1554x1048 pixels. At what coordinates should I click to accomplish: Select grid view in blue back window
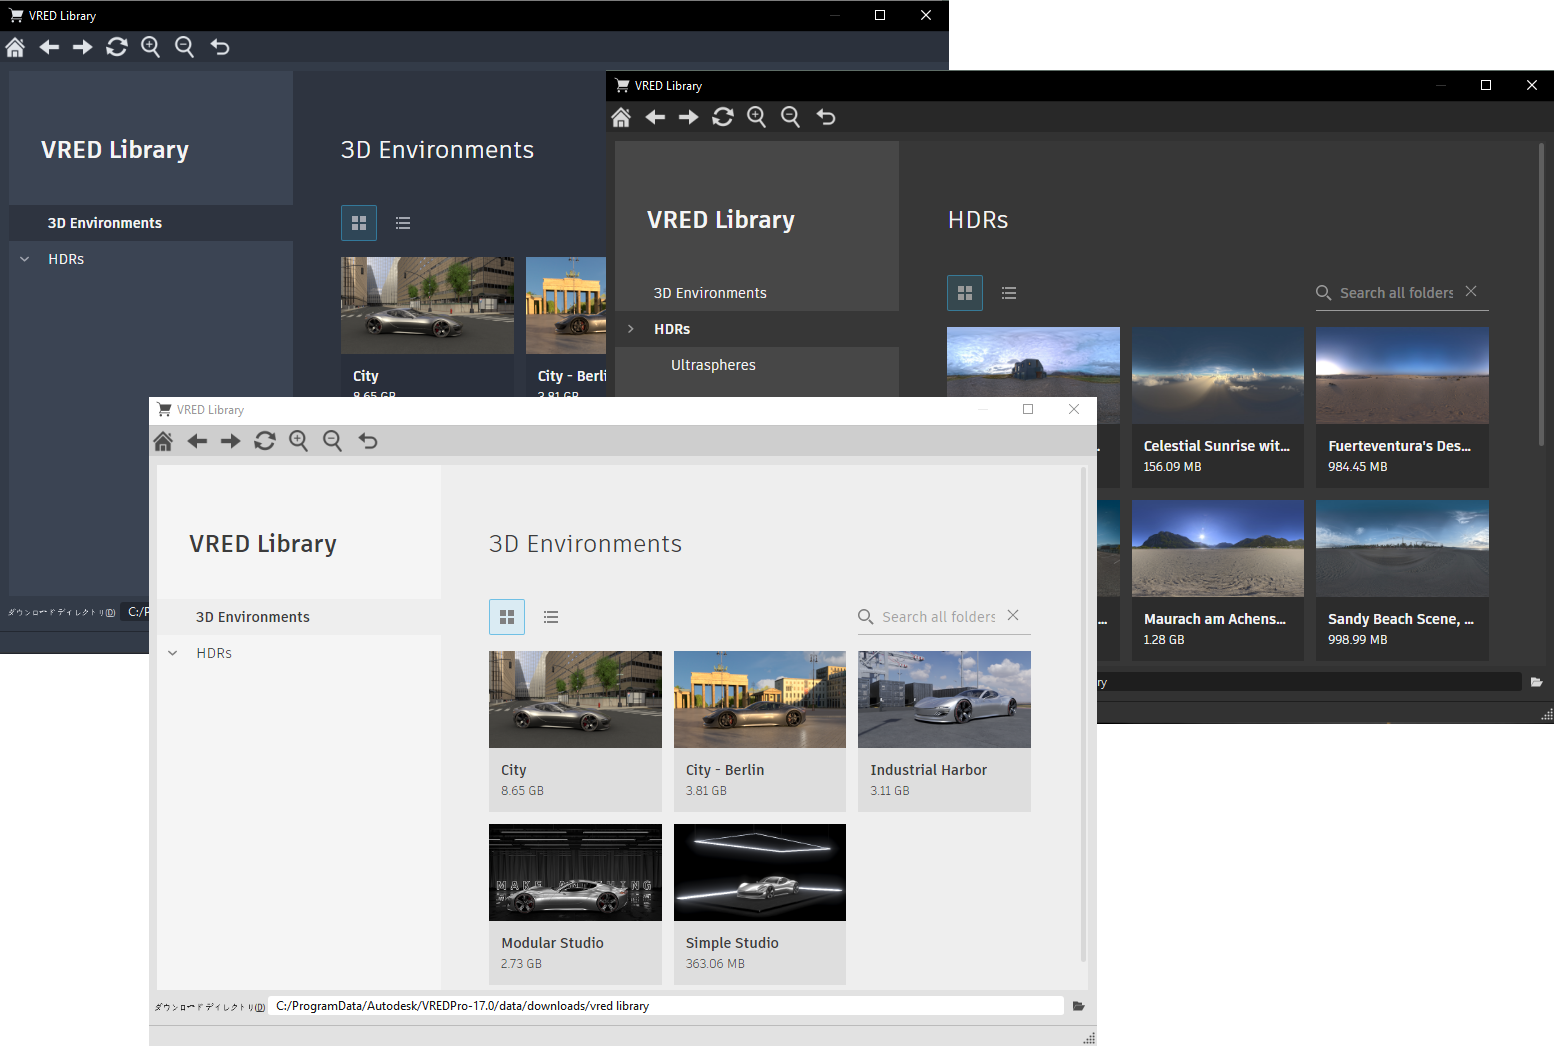359,223
